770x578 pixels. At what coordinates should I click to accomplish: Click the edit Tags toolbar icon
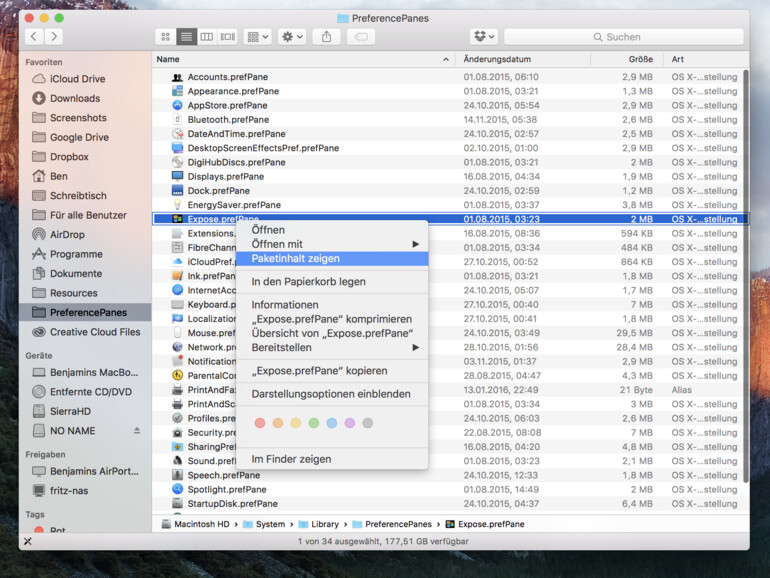[x=360, y=37]
